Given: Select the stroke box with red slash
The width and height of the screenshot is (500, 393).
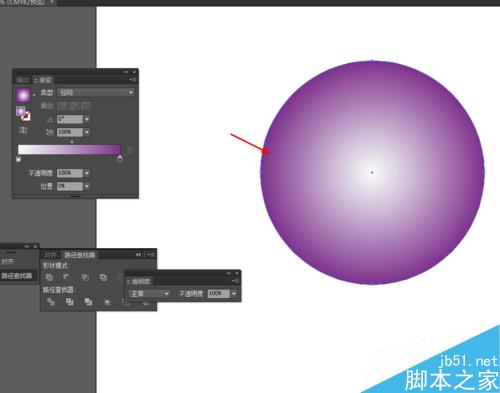Looking at the screenshot, I should [x=26, y=116].
